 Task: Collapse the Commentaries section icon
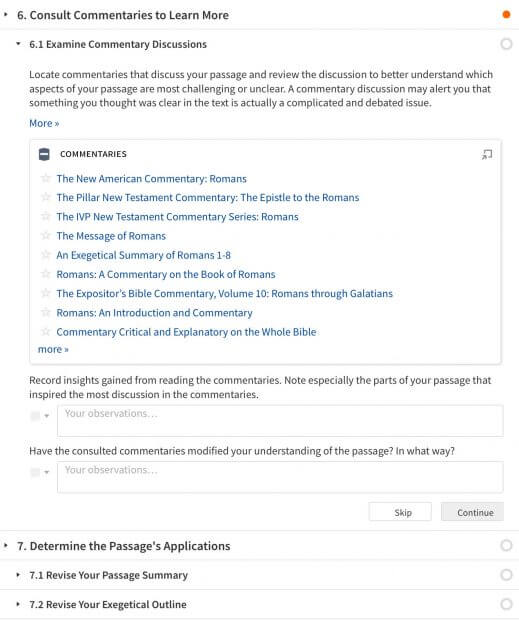(44, 154)
